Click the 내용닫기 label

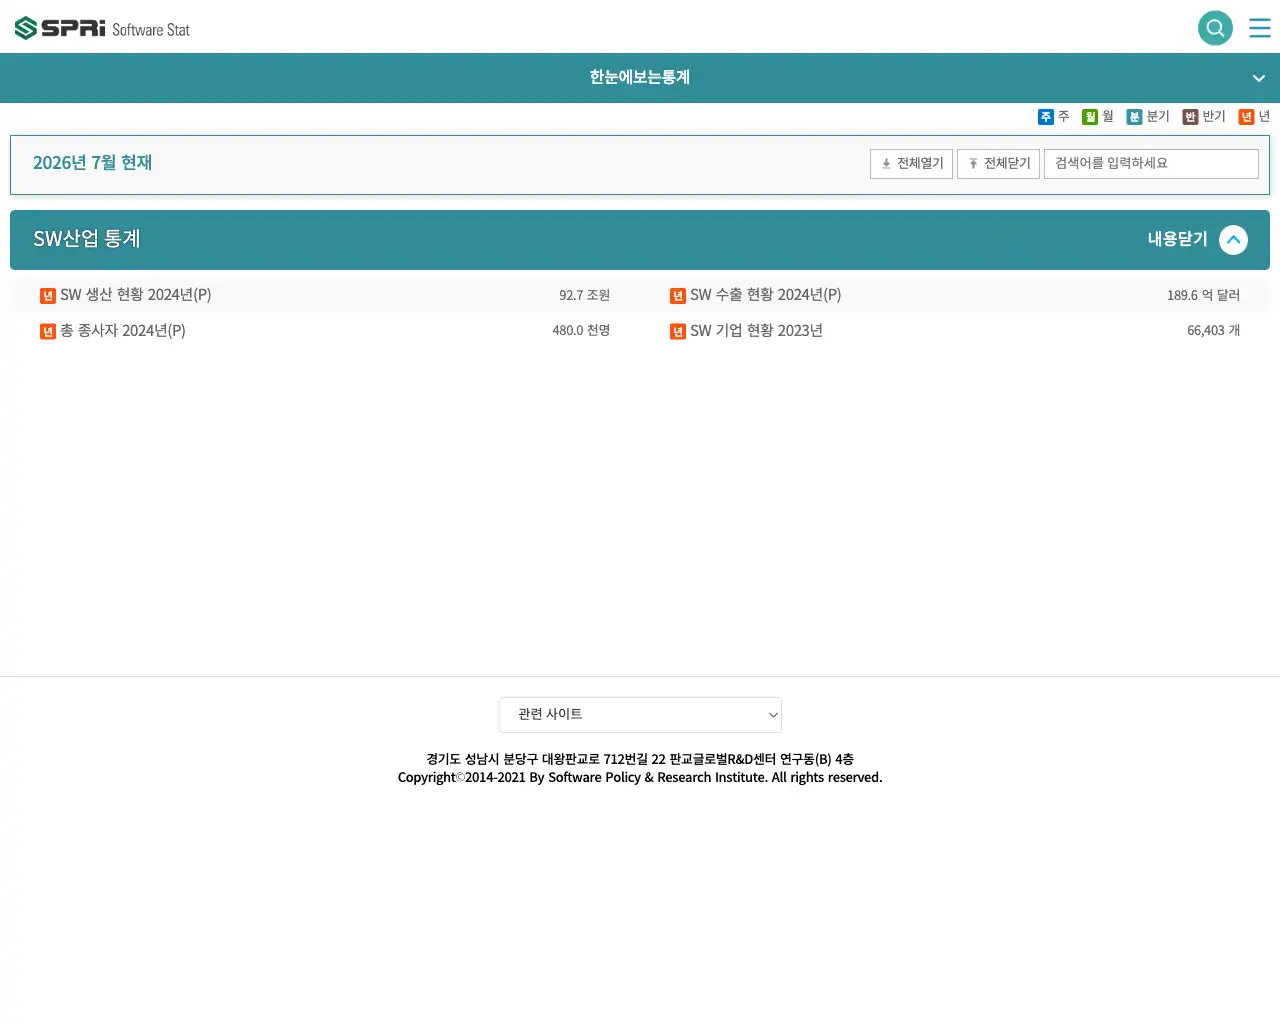(1178, 239)
